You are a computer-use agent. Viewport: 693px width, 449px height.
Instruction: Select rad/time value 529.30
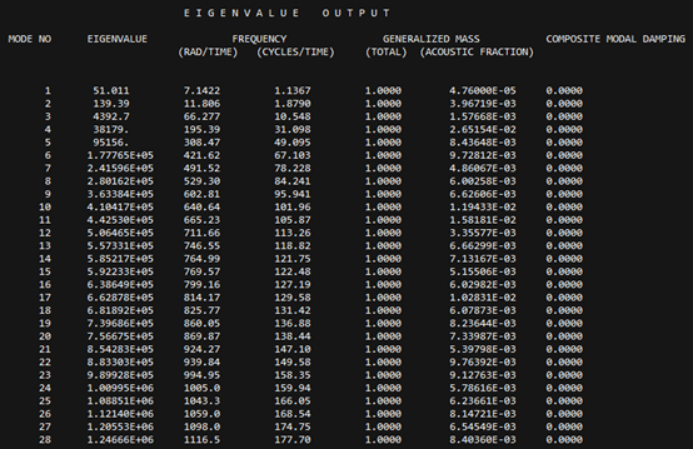(x=202, y=181)
